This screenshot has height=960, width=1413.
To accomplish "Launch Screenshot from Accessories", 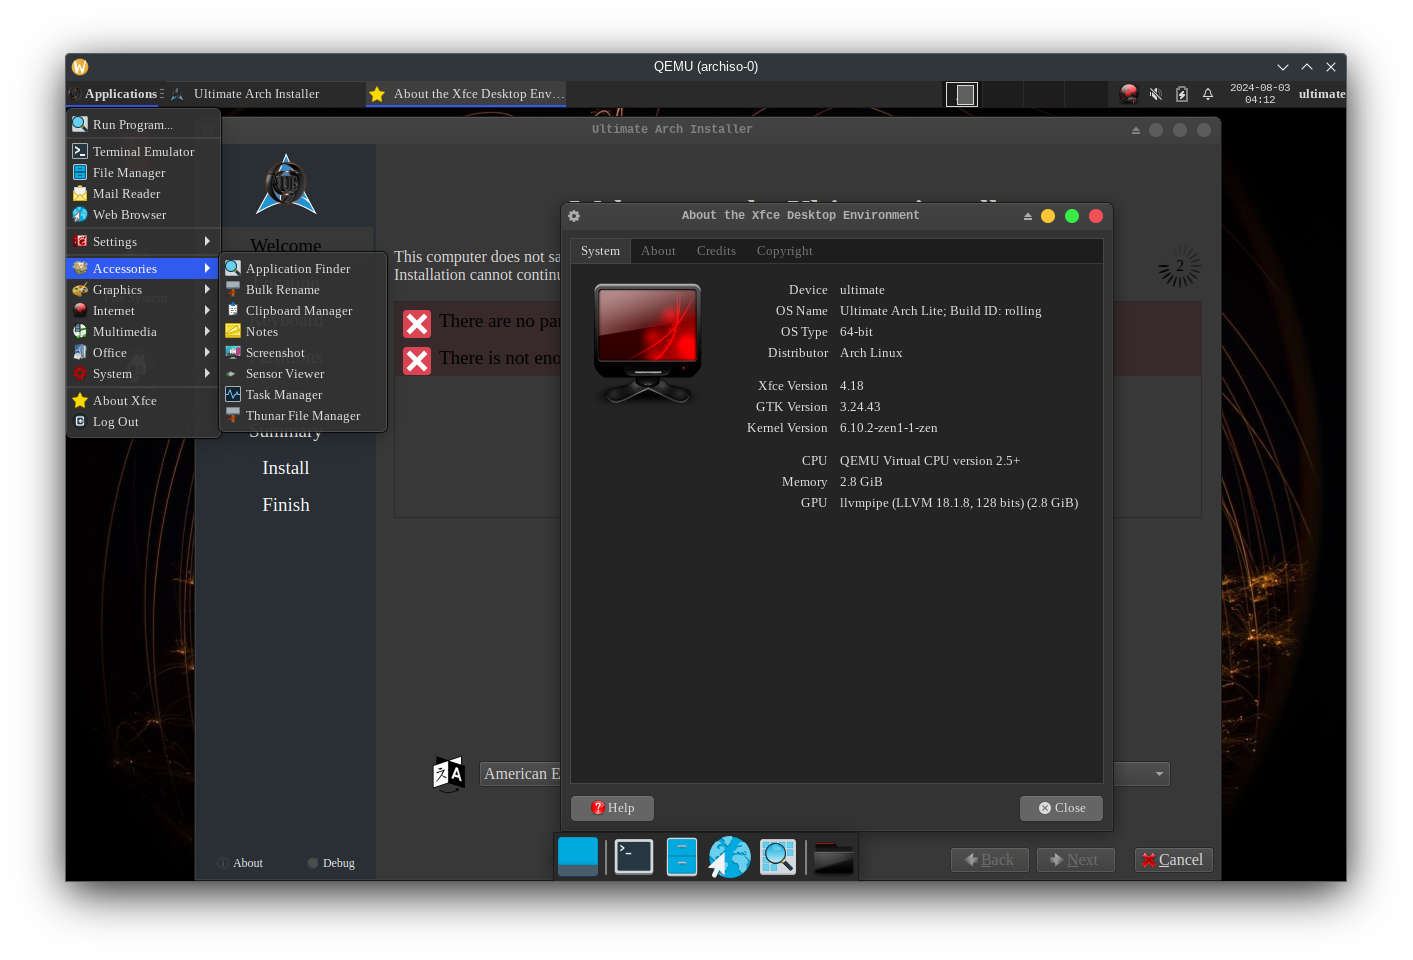I will click(x=303, y=352).
